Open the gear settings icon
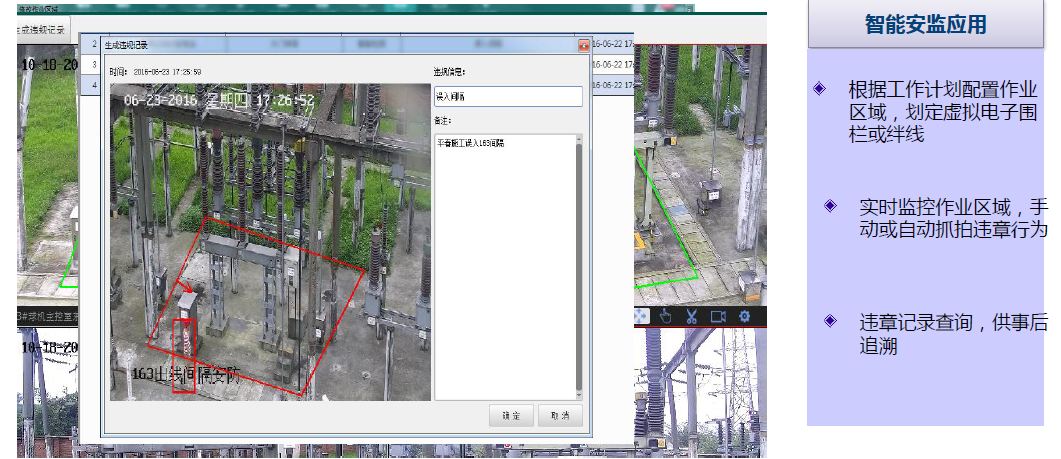Image resolution: width=1061 pixels, height=459 pixels. coord(744,316)
